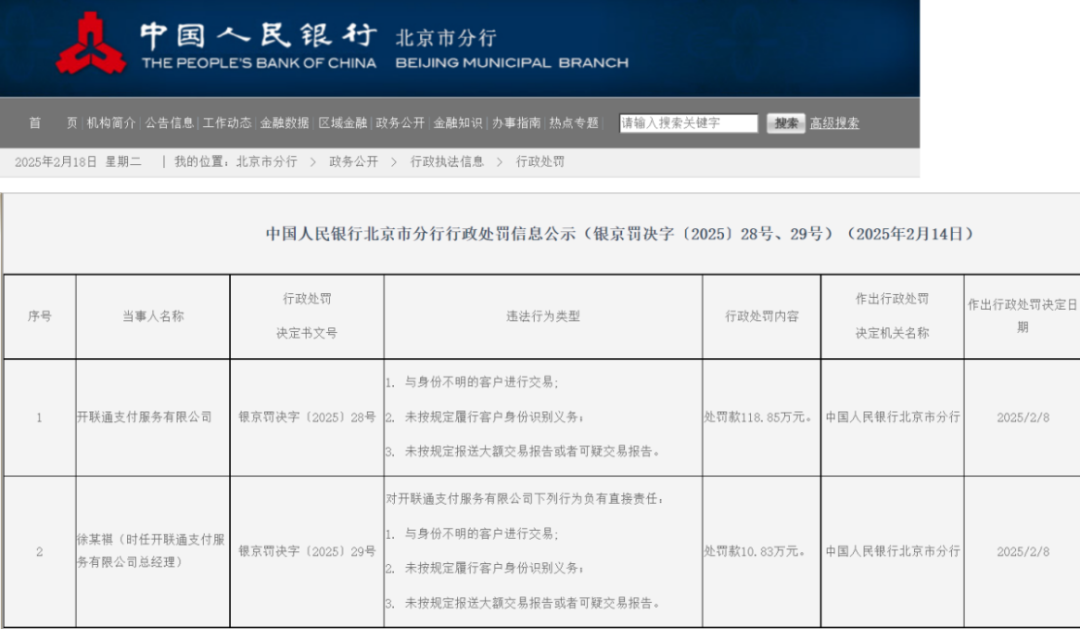Click the 搜索 search button
Viewport: 1080px width, 629px height.
(x=786, y=123)
